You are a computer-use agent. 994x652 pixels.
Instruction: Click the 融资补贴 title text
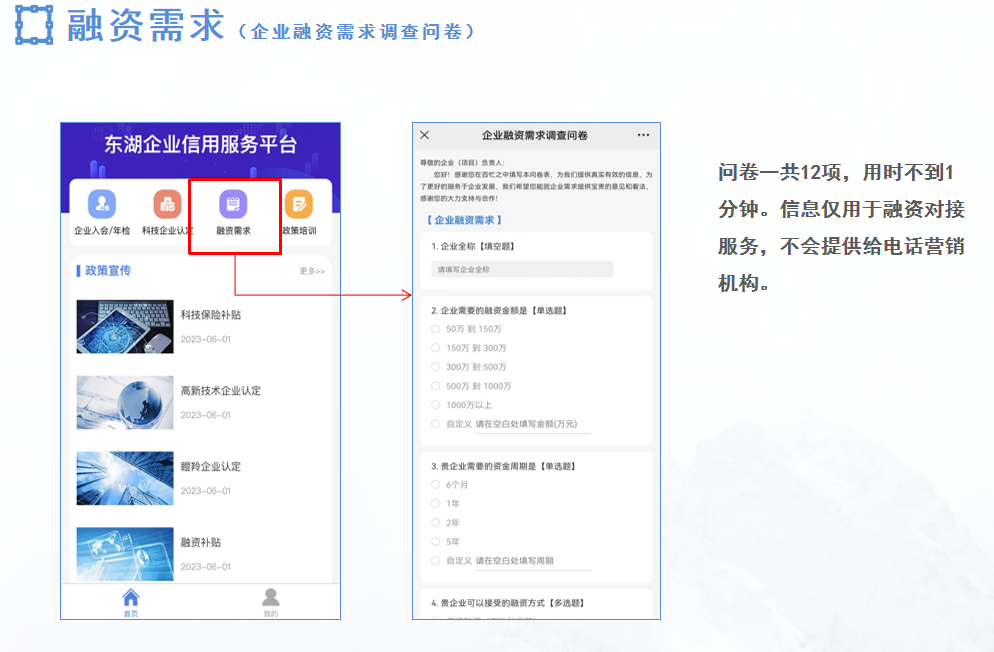click(200, 542)
